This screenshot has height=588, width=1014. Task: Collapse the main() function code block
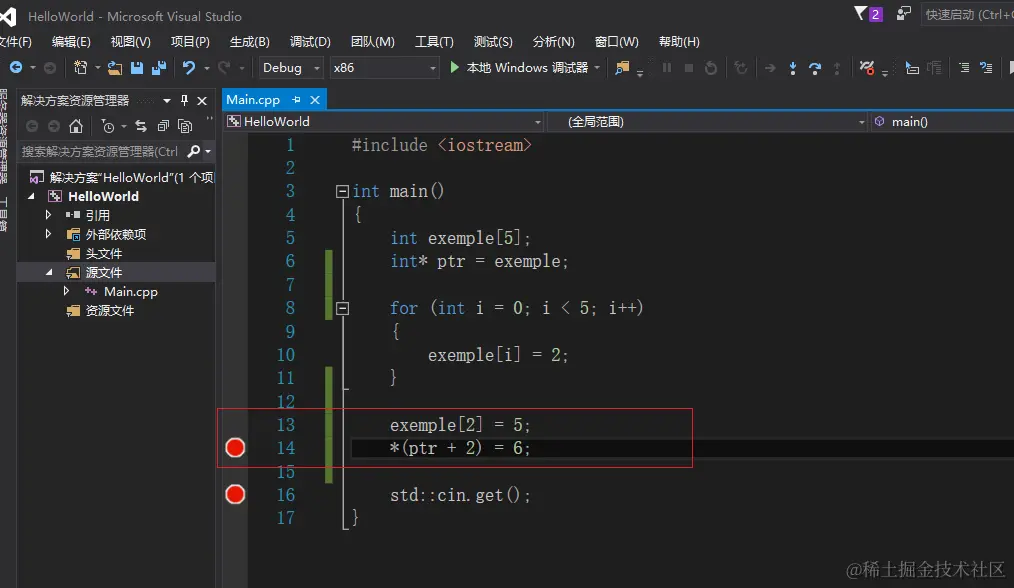343,191
